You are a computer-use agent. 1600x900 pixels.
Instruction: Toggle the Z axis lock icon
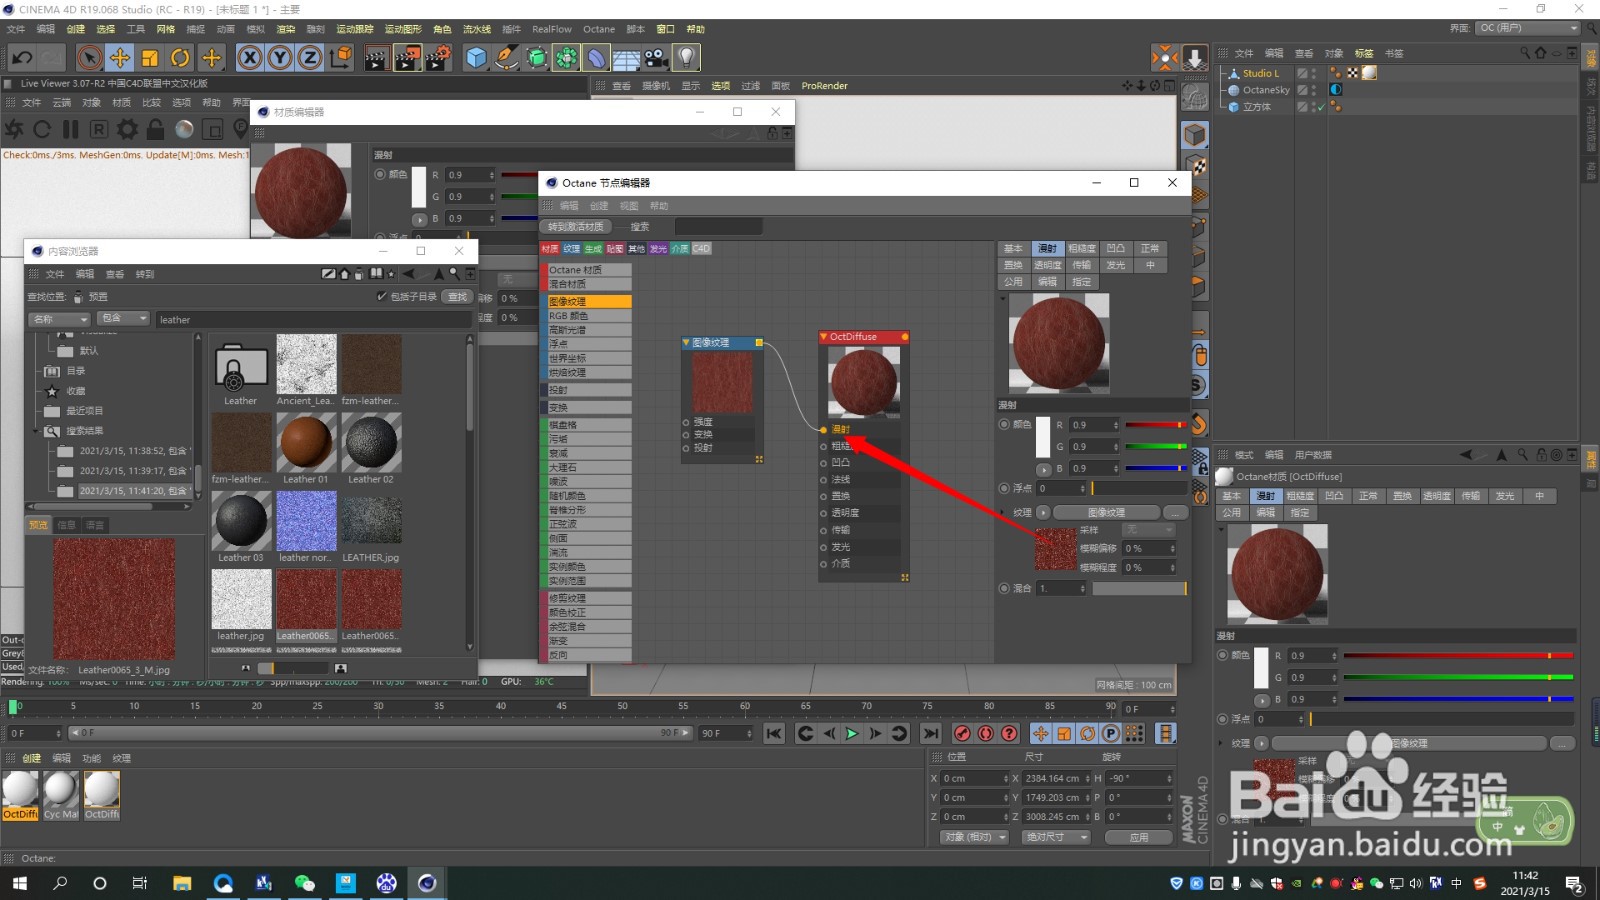point(310,58)
